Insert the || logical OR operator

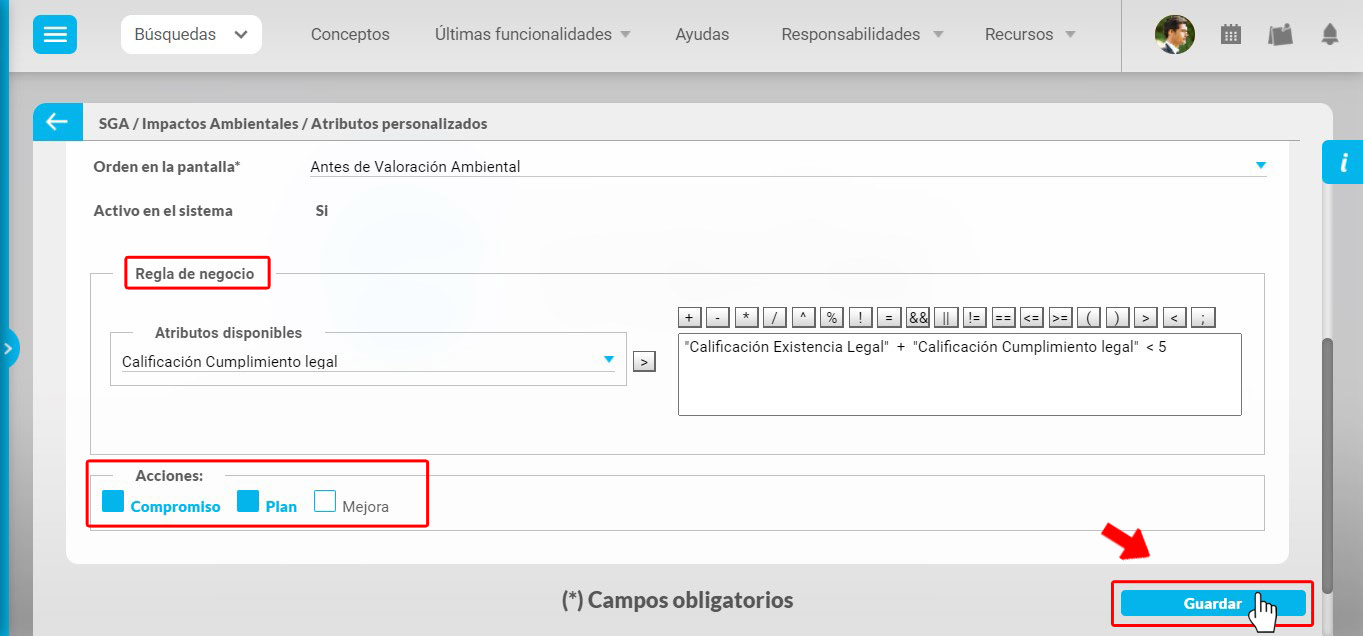(946, 317)
